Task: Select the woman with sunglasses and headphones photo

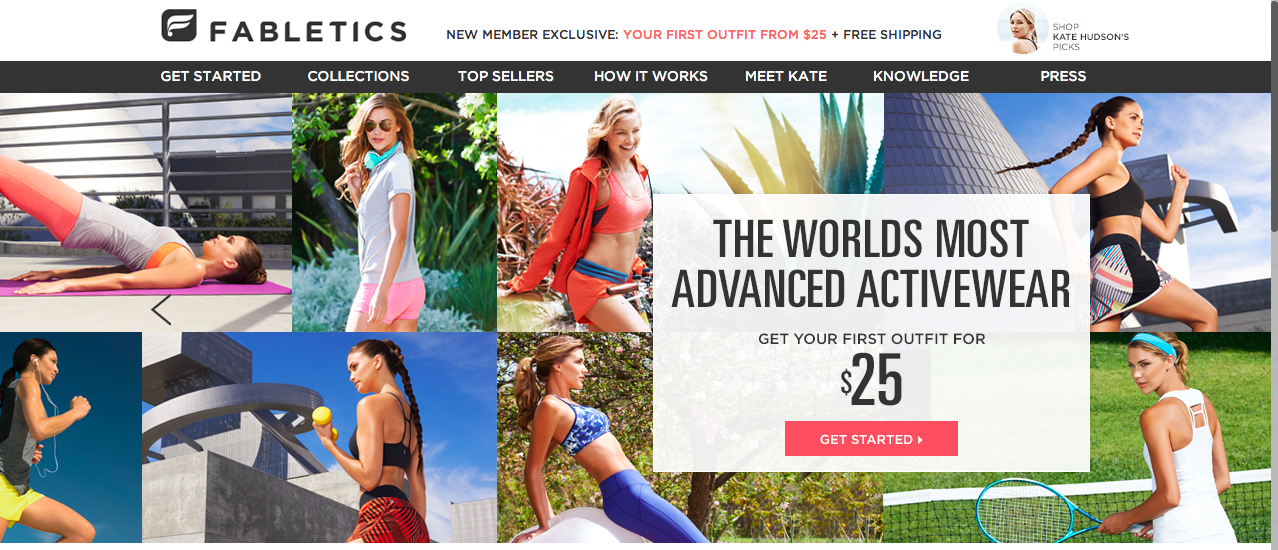Action: 394,212
